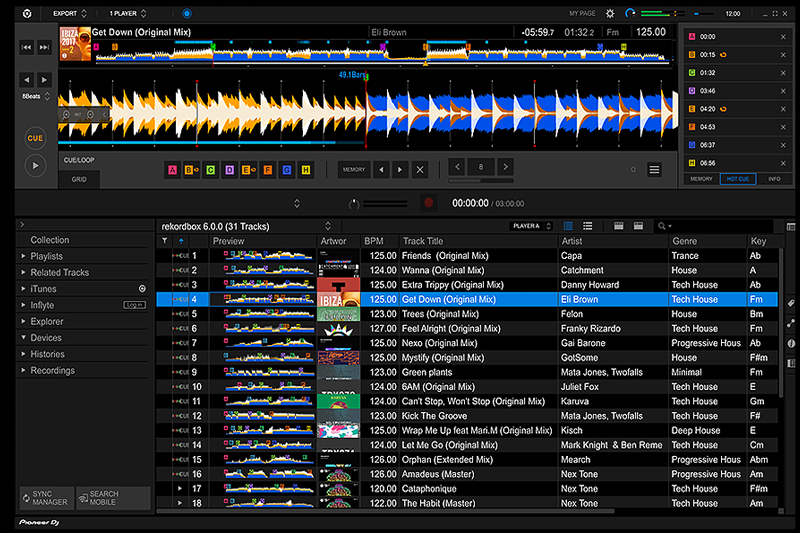This screenshot has height=533, width=800.
Task: Select green hot cue pad C
Action: pyautogui.click(x=210, y=170)
